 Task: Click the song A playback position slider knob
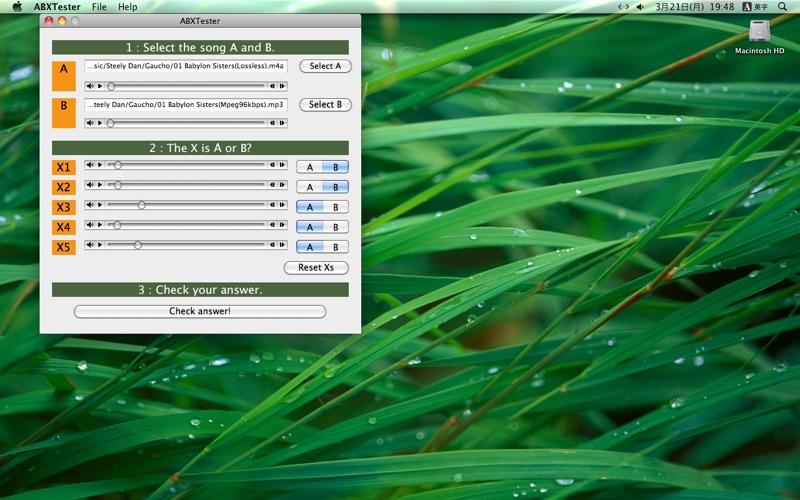(x=111, y=86)
